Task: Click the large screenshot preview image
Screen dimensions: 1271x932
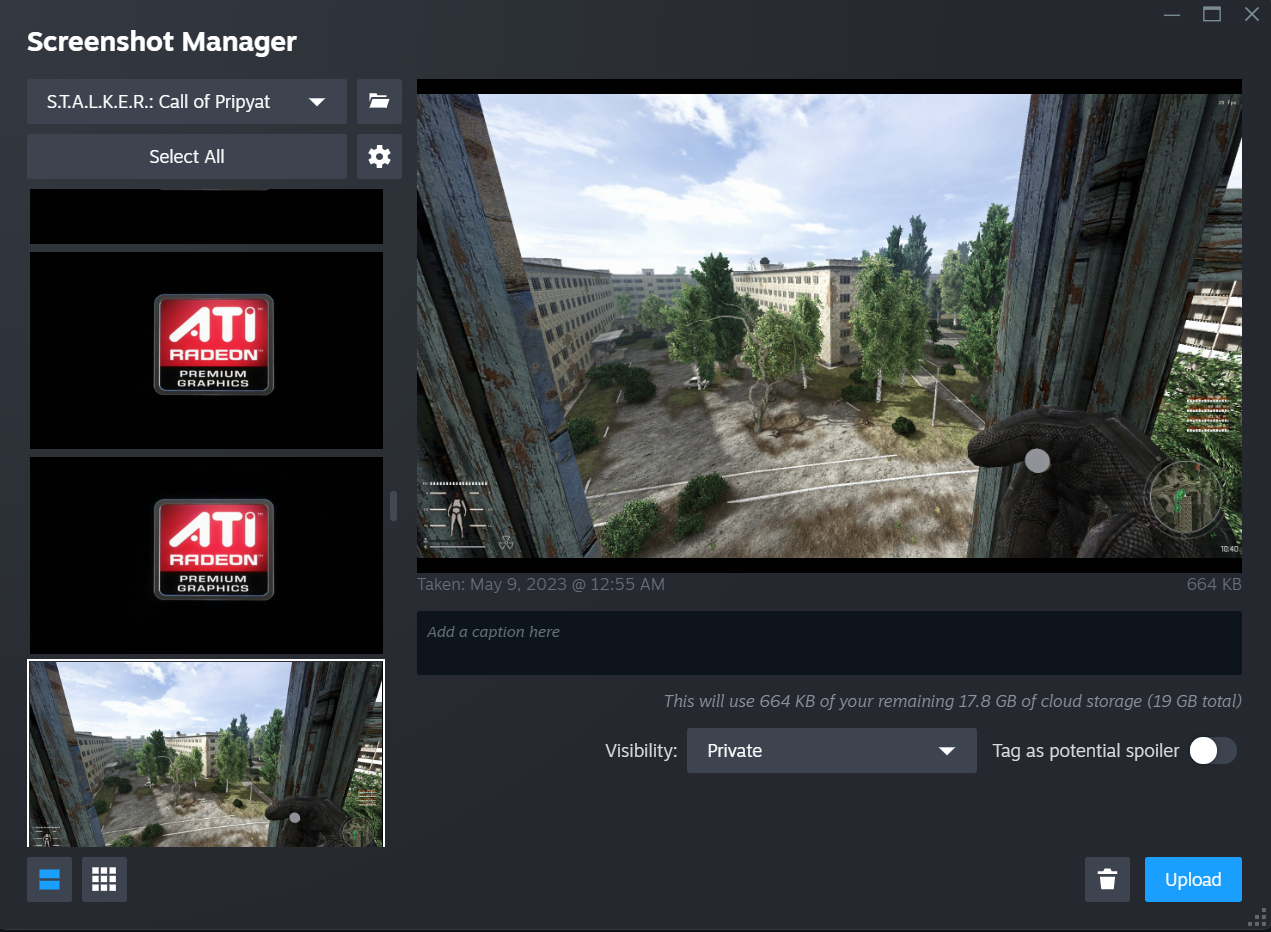Action: click(x=829, y=326)
